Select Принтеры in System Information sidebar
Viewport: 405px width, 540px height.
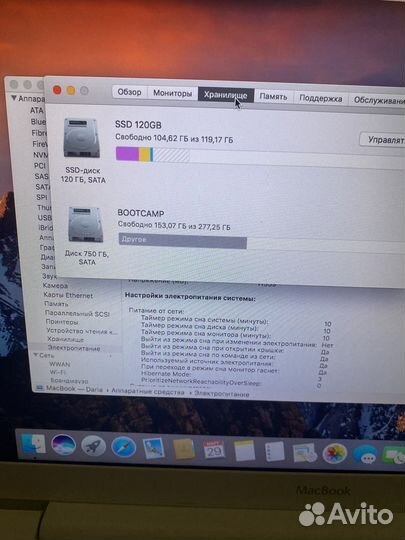coord(62,322)
